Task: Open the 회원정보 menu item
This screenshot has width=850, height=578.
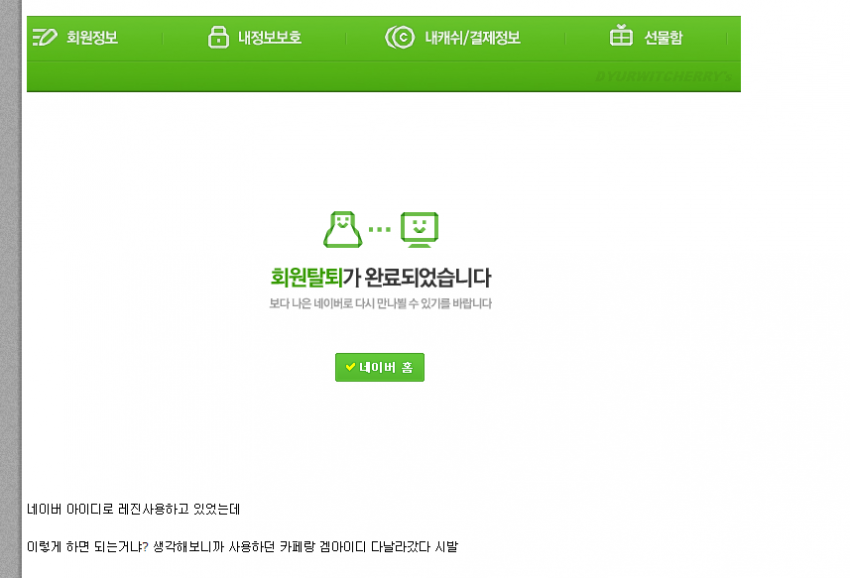Action: coord(92,37)
